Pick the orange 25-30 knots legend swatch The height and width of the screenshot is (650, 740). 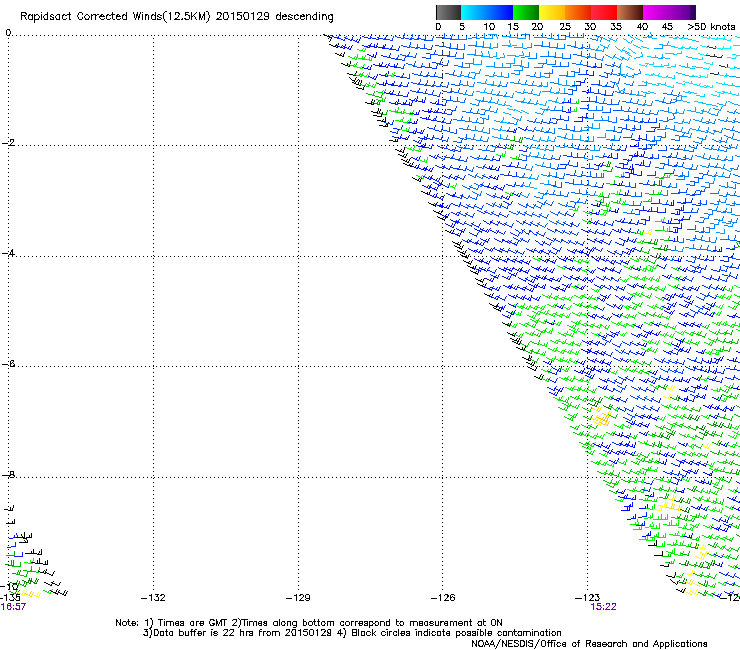click(578, 12)
